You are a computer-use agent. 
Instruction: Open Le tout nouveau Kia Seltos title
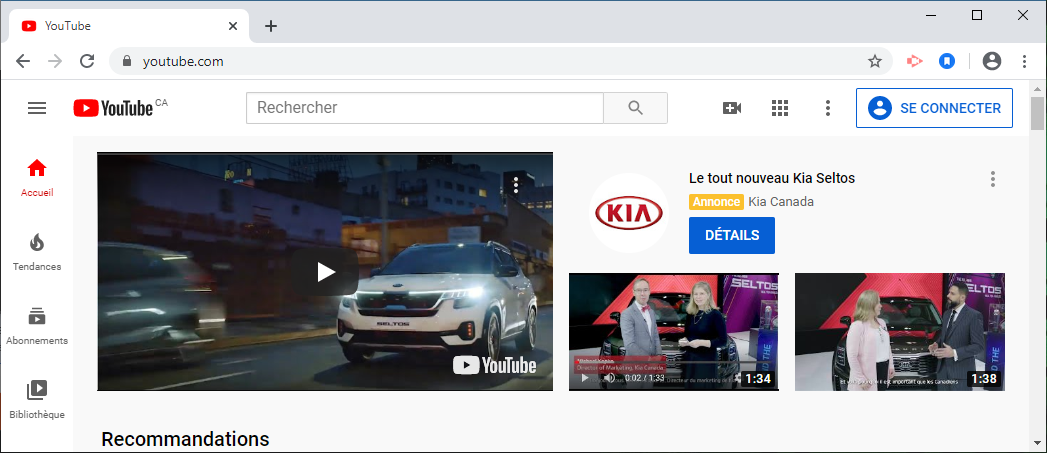click(x=772, y=178)
